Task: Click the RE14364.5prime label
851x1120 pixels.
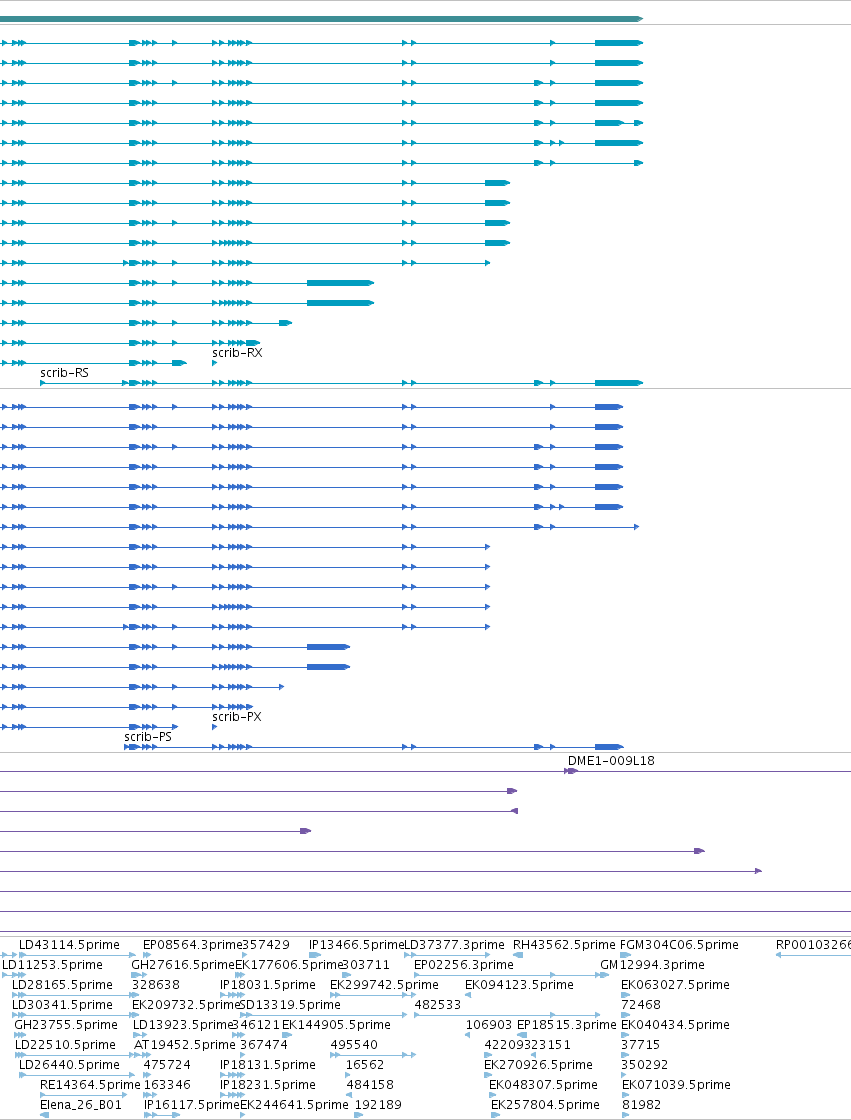Action: [x=90, y=1085]
